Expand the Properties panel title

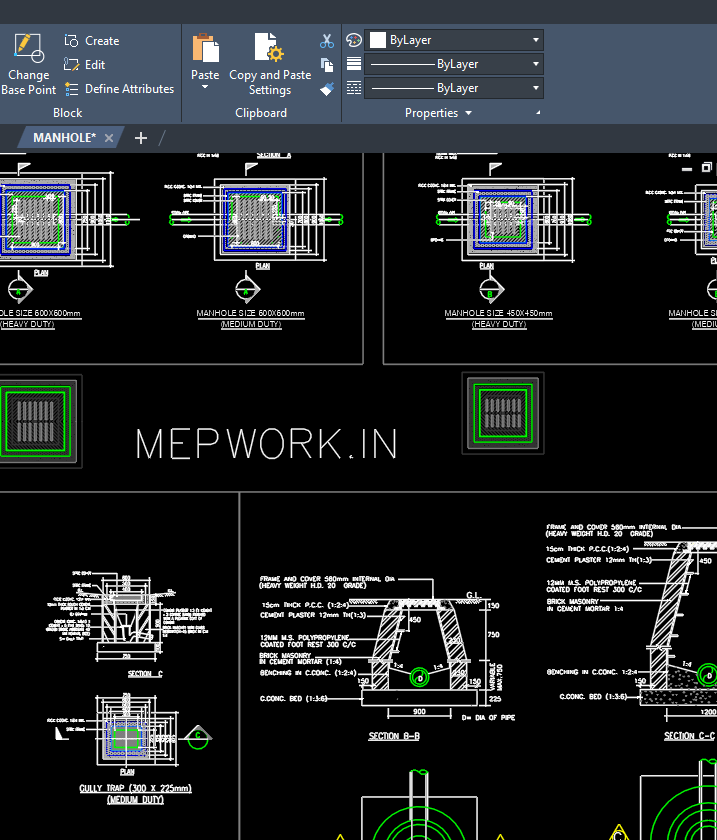tap(438, 113)
